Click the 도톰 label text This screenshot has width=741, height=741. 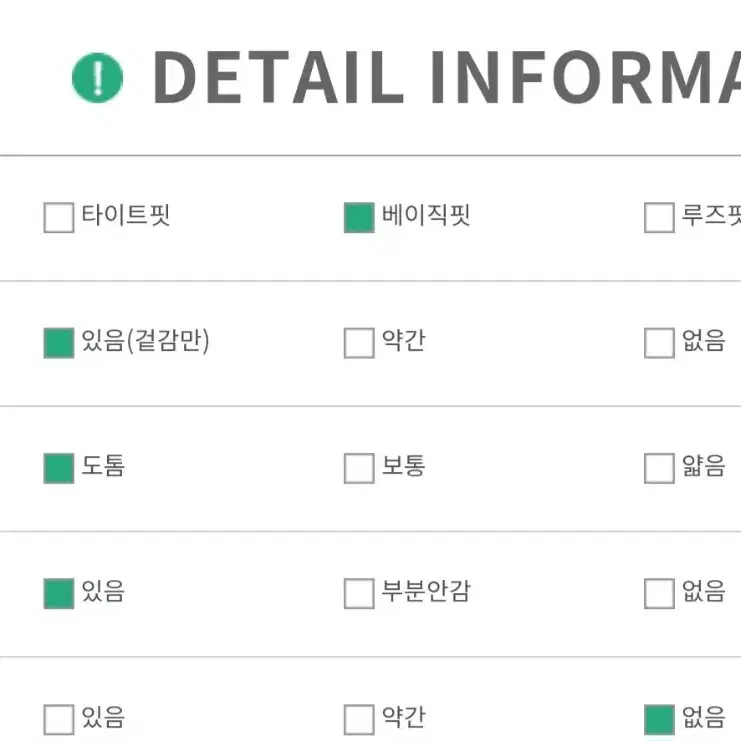103,465
